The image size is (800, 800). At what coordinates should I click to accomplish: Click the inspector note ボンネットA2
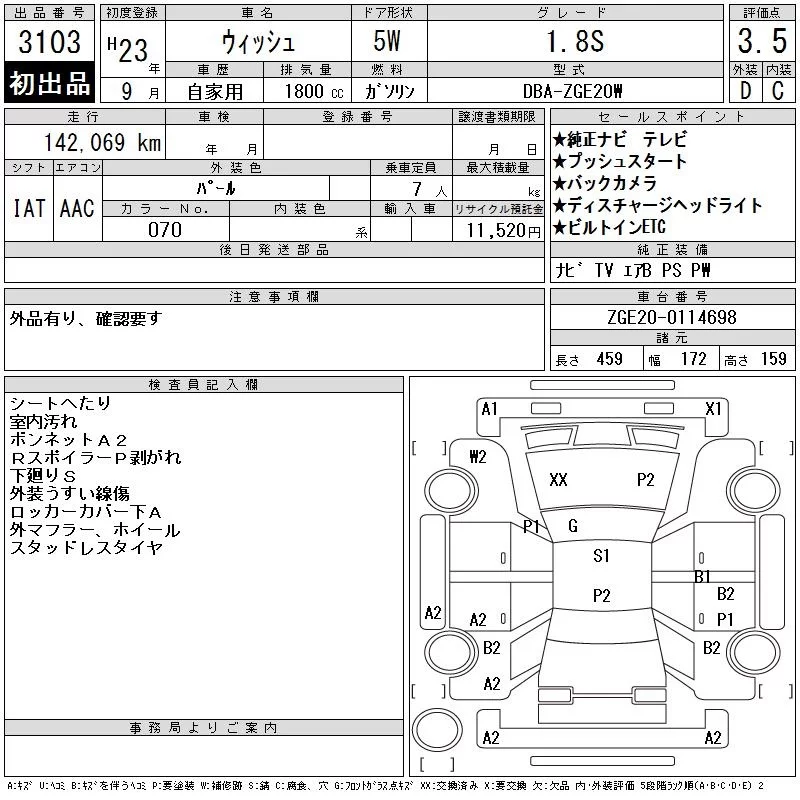point(68,440)
